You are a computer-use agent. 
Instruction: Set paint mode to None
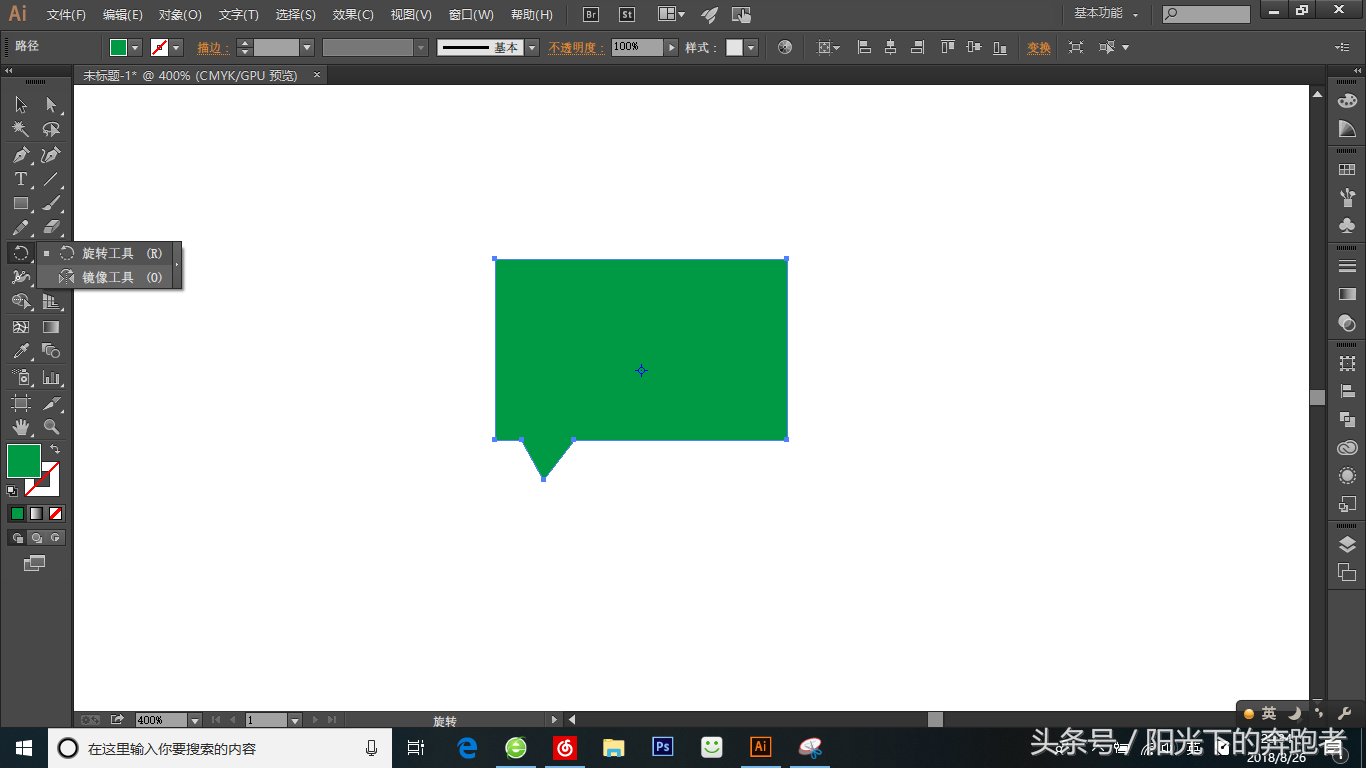pos(56,513)
